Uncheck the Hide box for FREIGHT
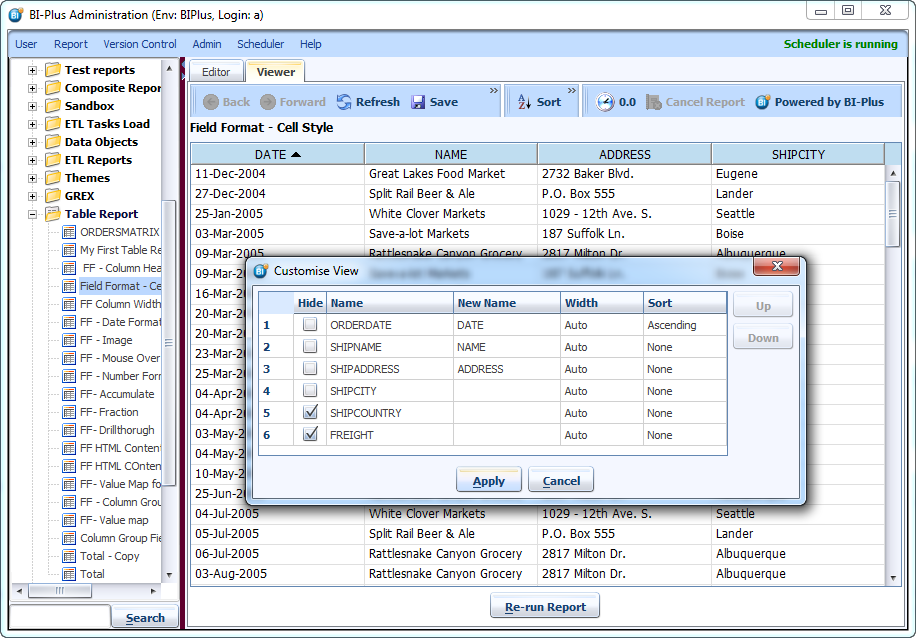916x638 pixels. tap(310, 435)
